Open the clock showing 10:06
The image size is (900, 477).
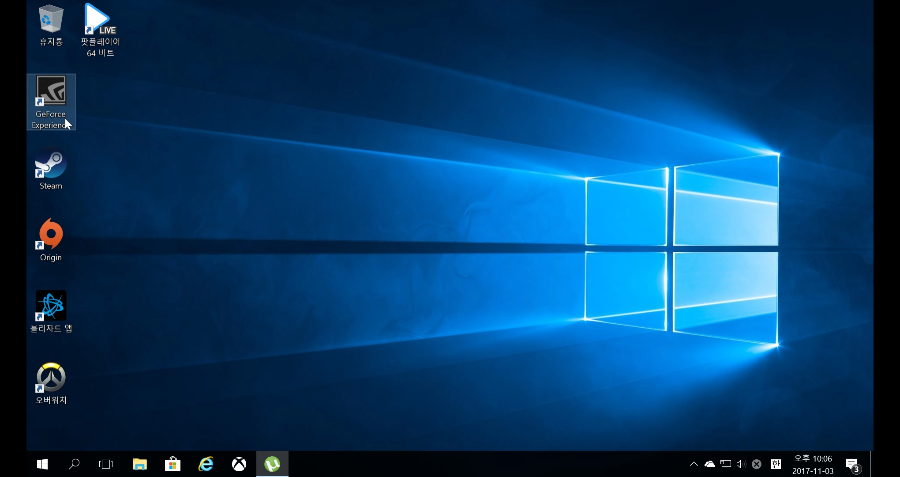(813, 464)
